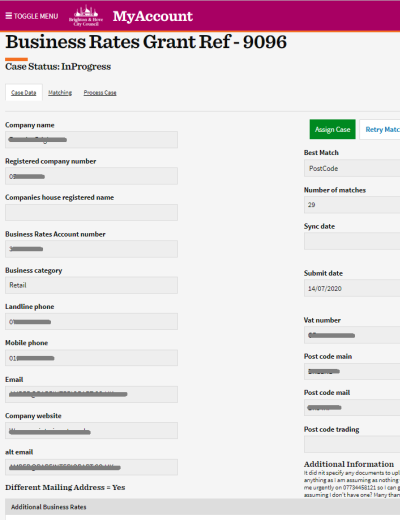
Task: Focus the Landline phone field
Action: click(x=91, y=321)
